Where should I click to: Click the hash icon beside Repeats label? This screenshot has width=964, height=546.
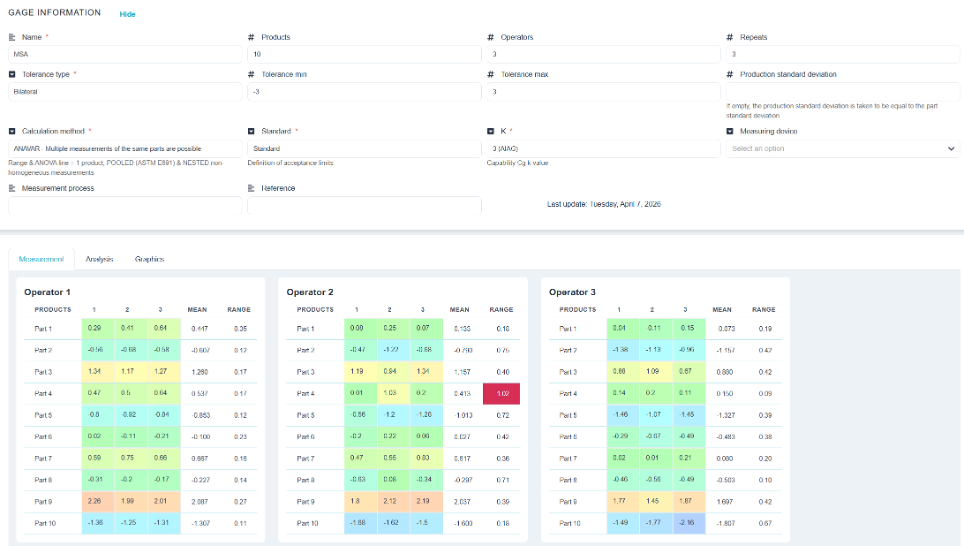pos(730,38)
